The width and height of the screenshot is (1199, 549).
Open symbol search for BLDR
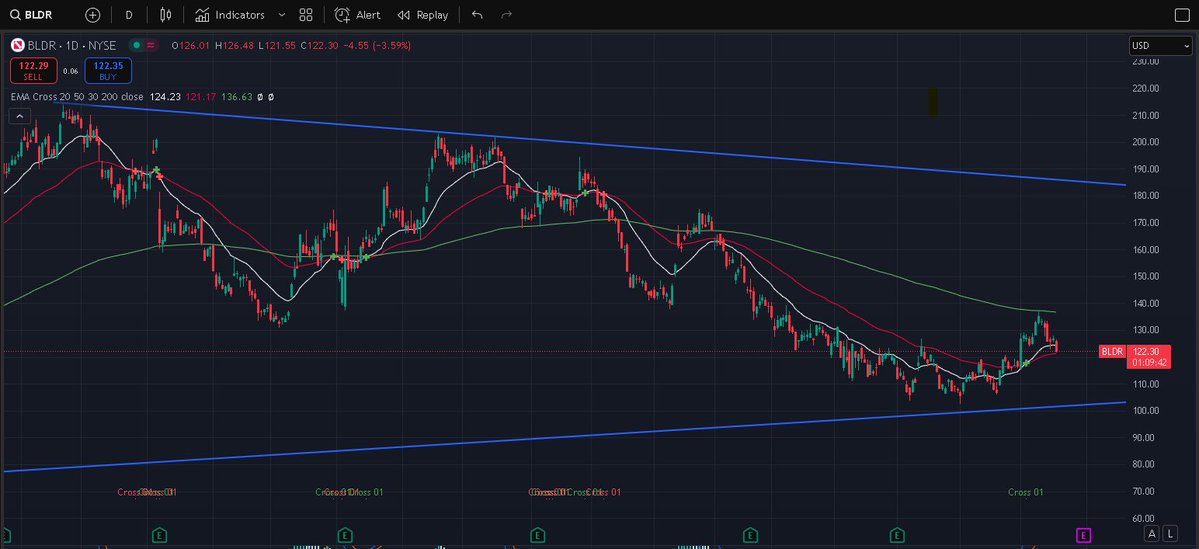click(31, 15)
